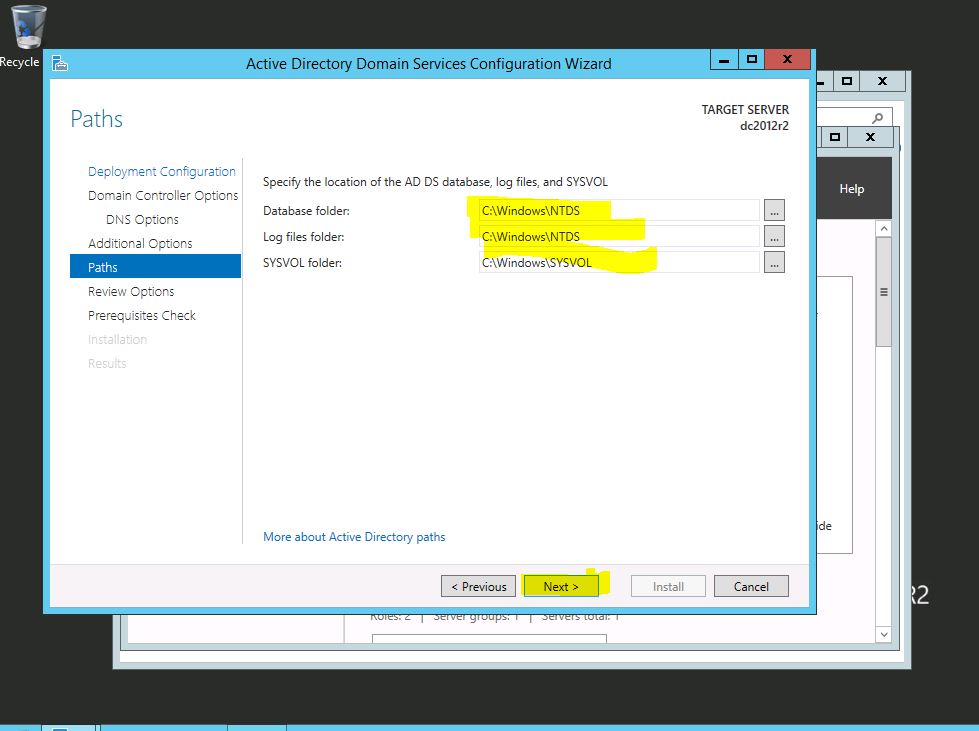This screenshot has height=731, width=979.
Task: Click the Log files folder path field
Action: (619, 237)
